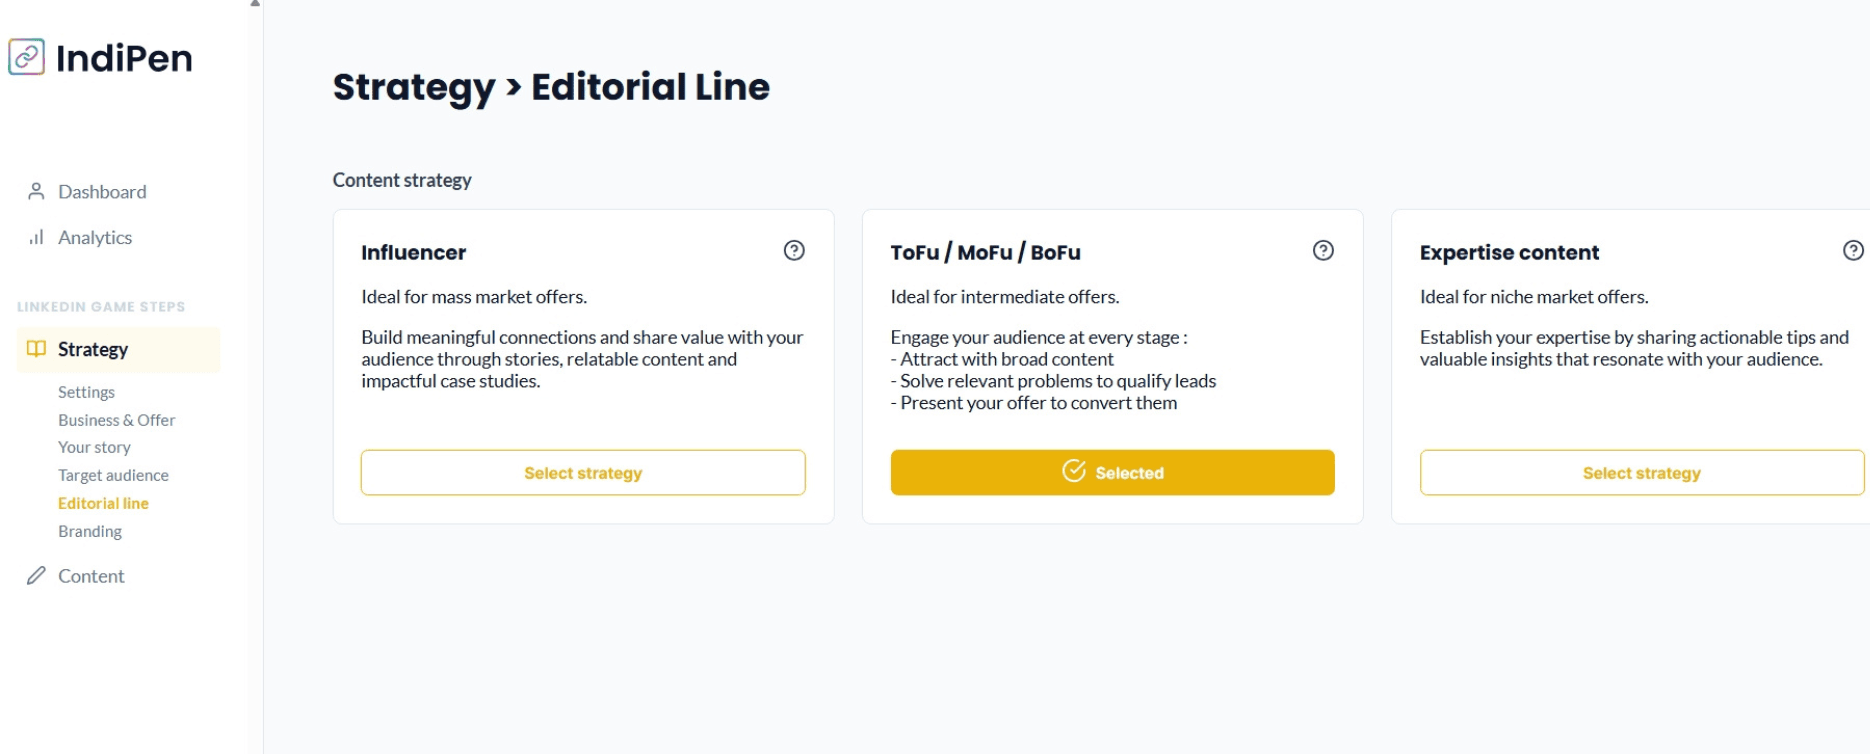Viewport: 1870px width, 754px height.
Task: Go to Target audience step
Action: click(x=113, y=475)
